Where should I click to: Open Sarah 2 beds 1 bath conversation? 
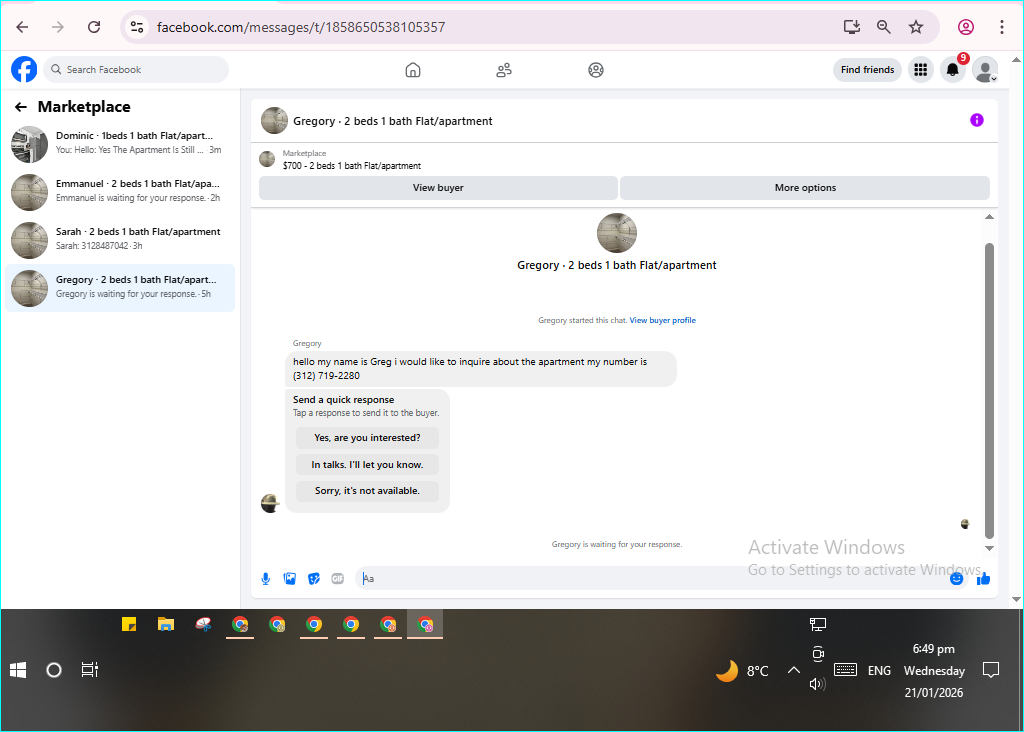(120, 240)
